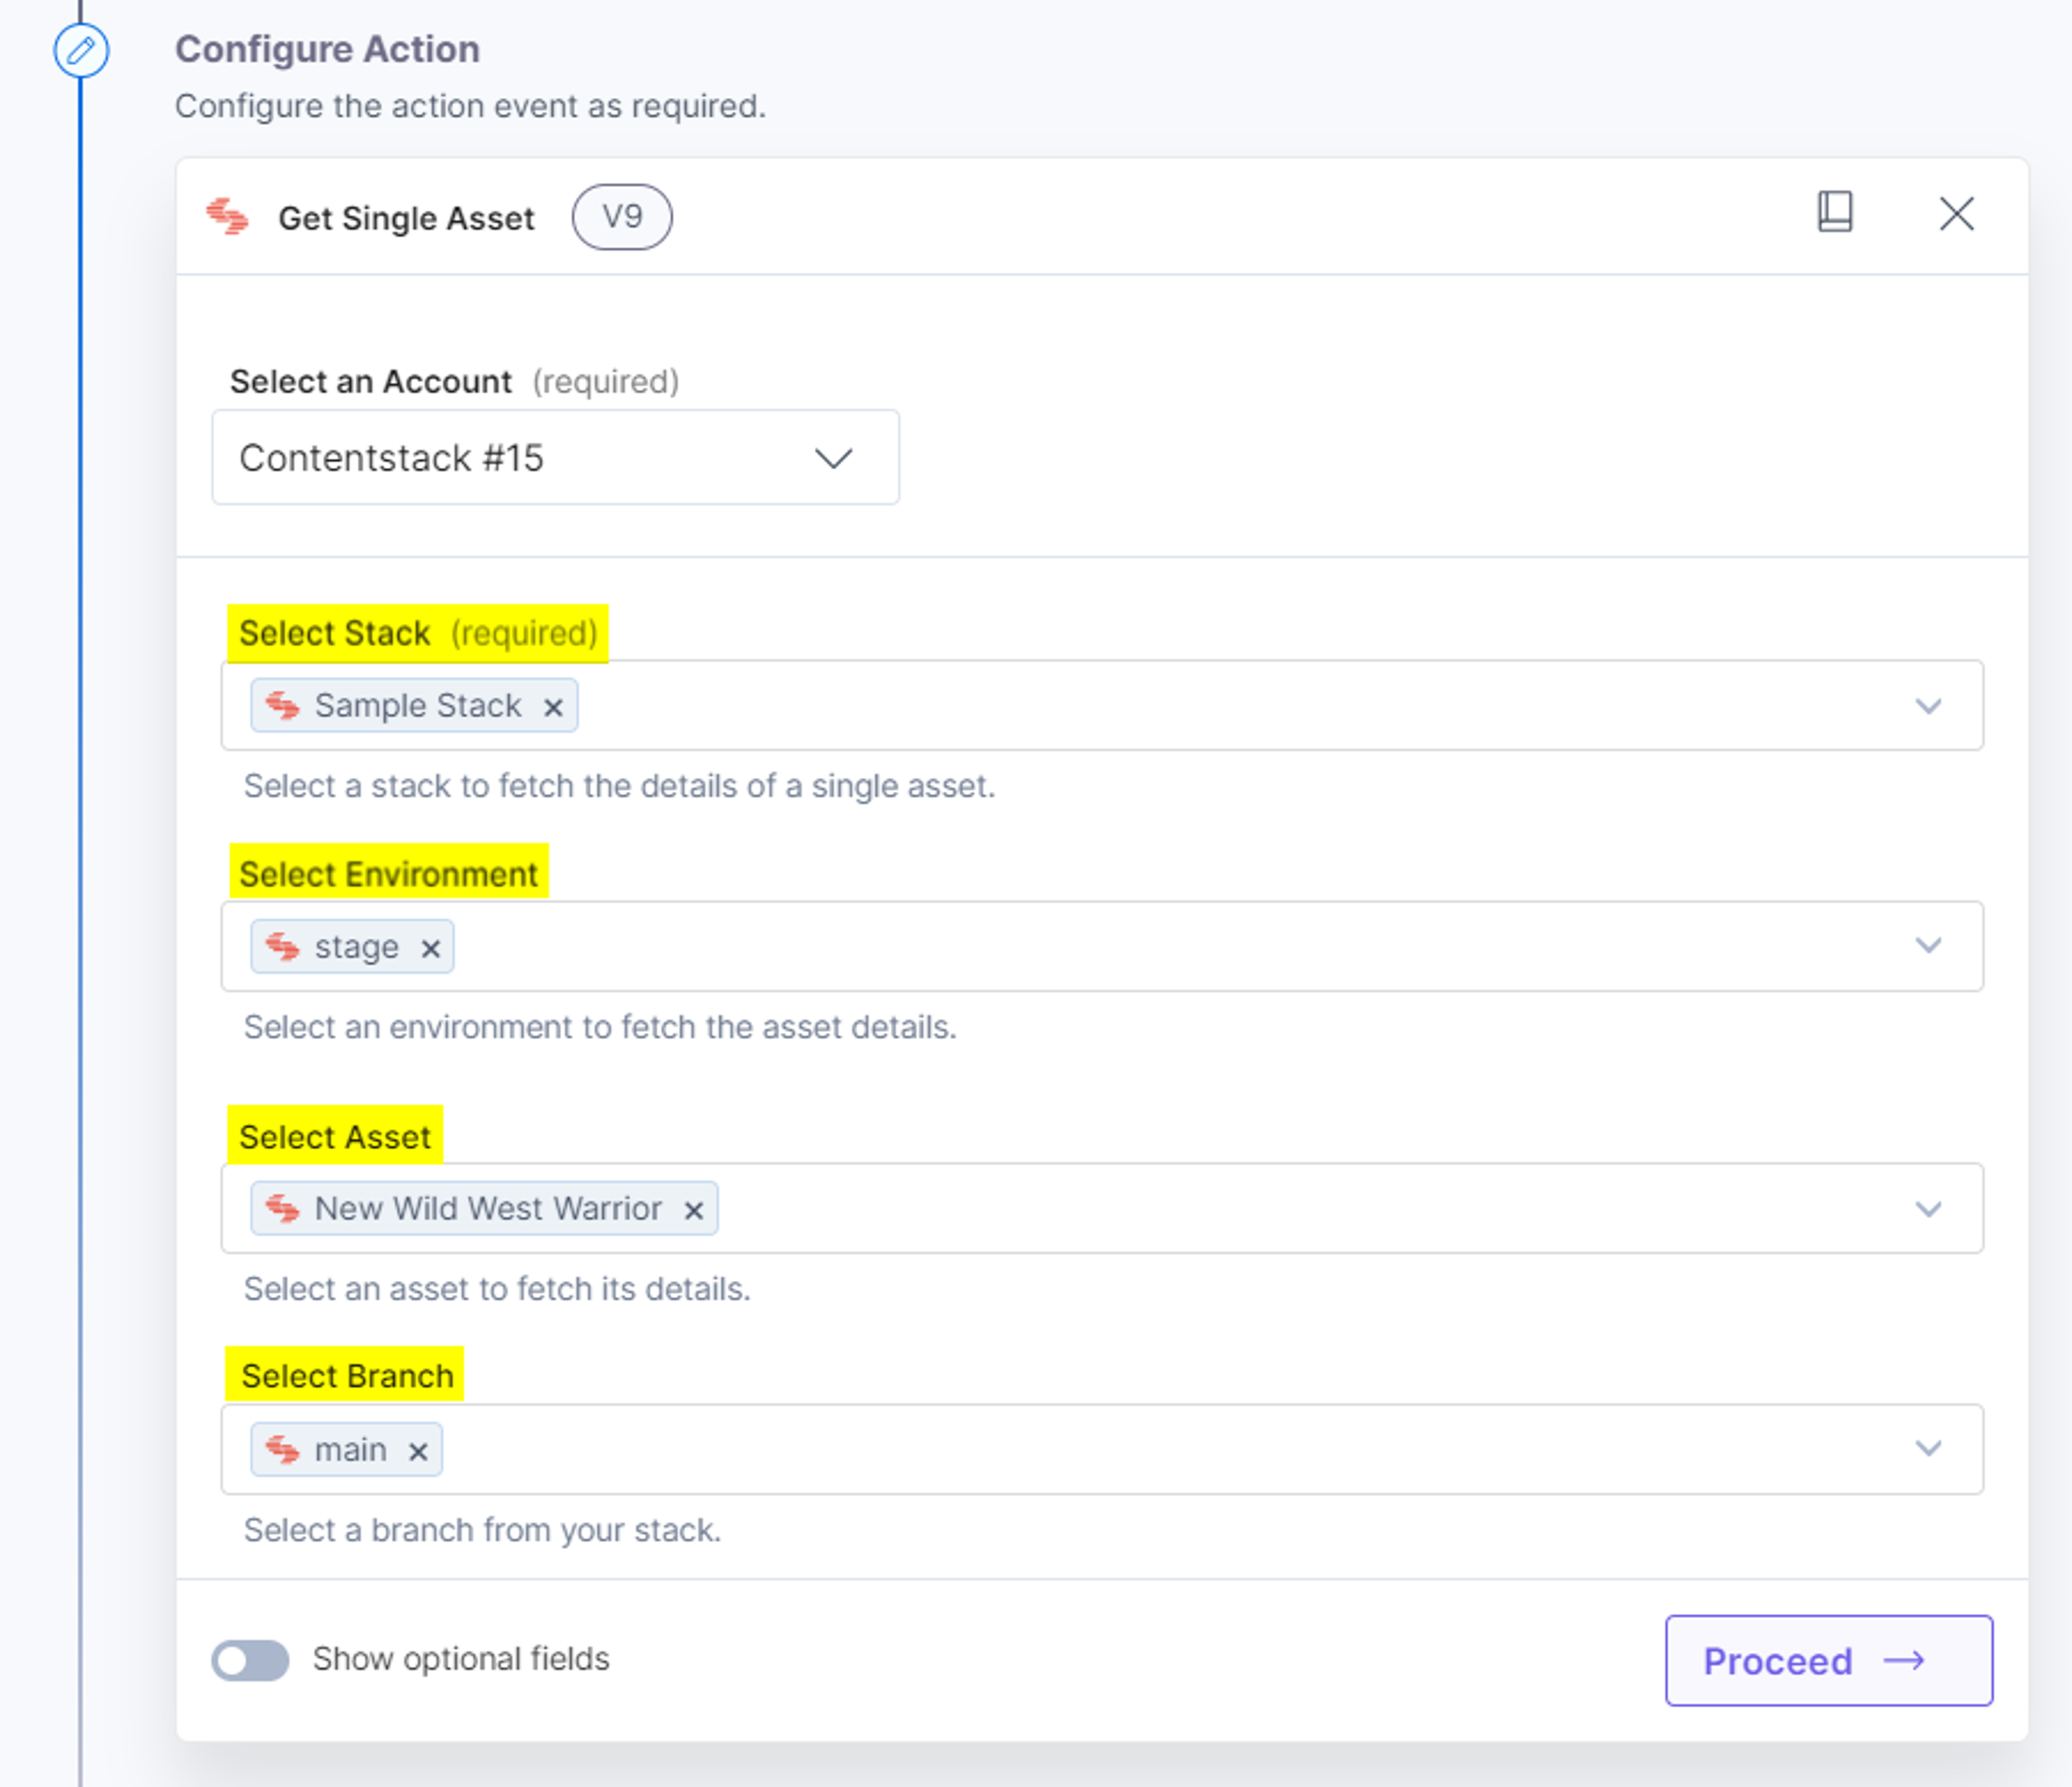Click the New Wild West Warrior chip
The image size is (2072, 1787).
(x=484, y=1209)
